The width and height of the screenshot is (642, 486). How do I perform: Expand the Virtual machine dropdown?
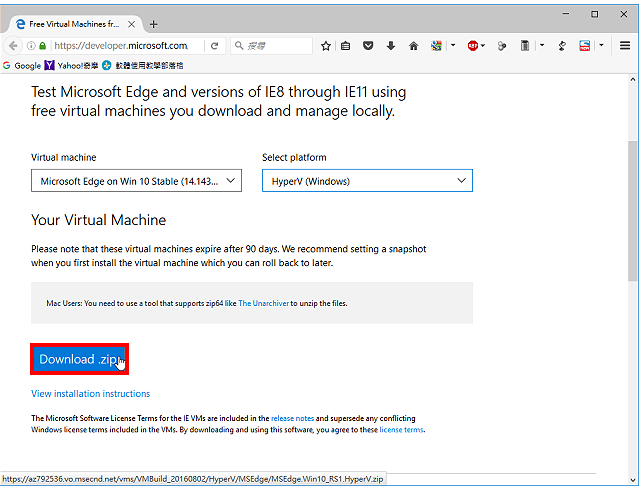(136, 181)
